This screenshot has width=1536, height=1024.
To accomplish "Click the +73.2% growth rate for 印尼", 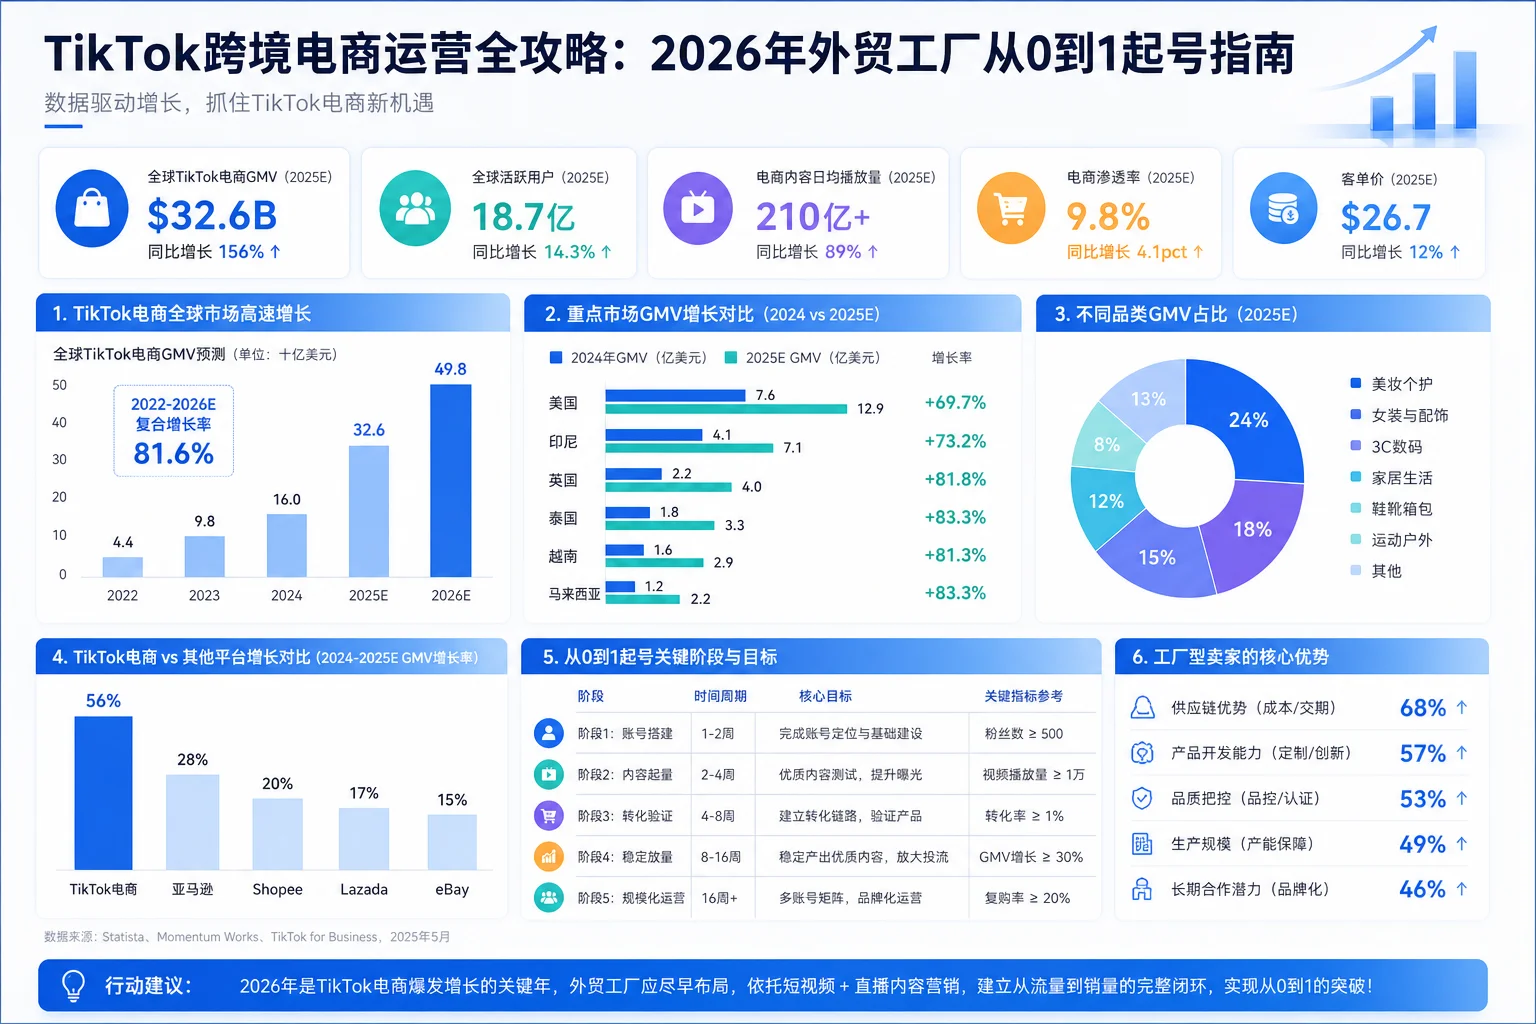I will [x=955, y=441].
